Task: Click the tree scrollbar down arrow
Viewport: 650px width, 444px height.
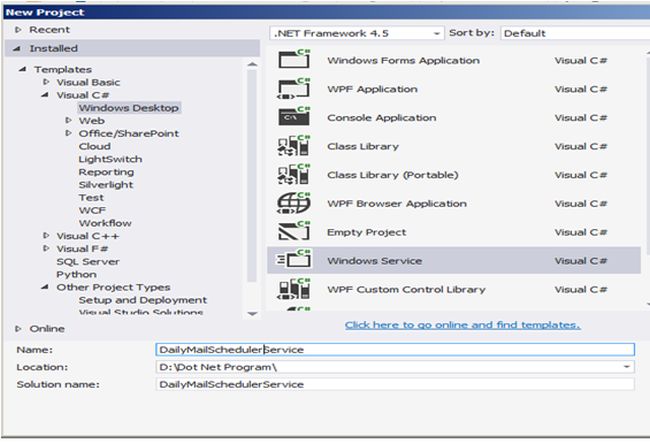Action: pyautogui.click(x=252, y=314)
